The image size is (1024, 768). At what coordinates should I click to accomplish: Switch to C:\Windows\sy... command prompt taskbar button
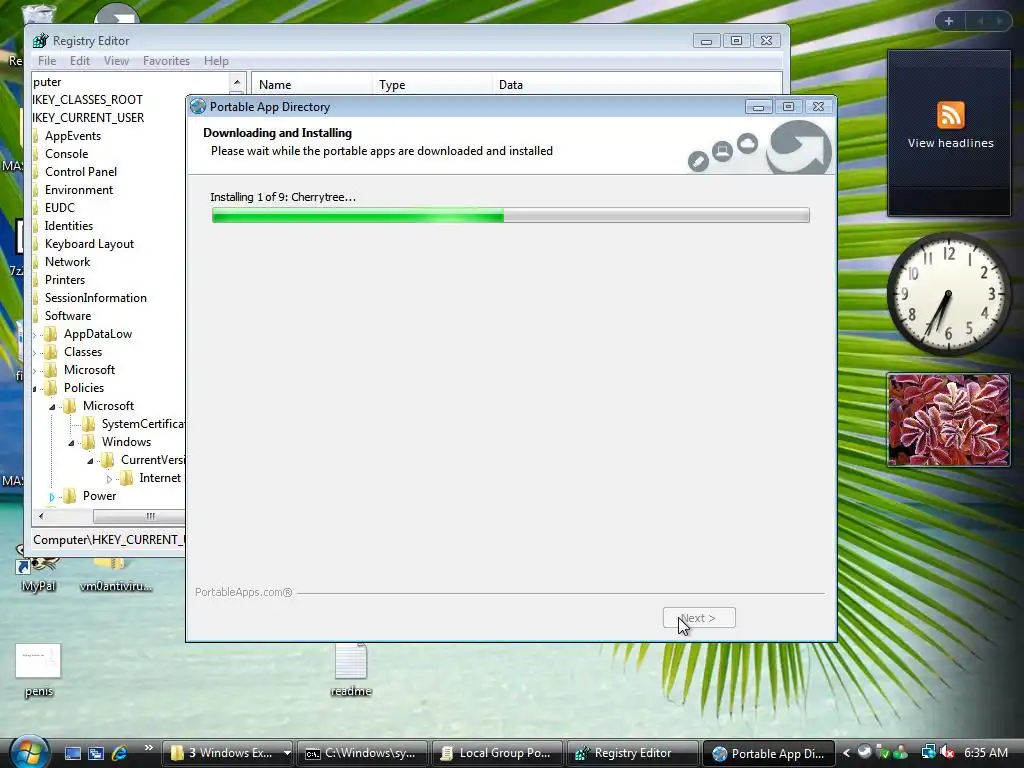click(x=363, y=753)
